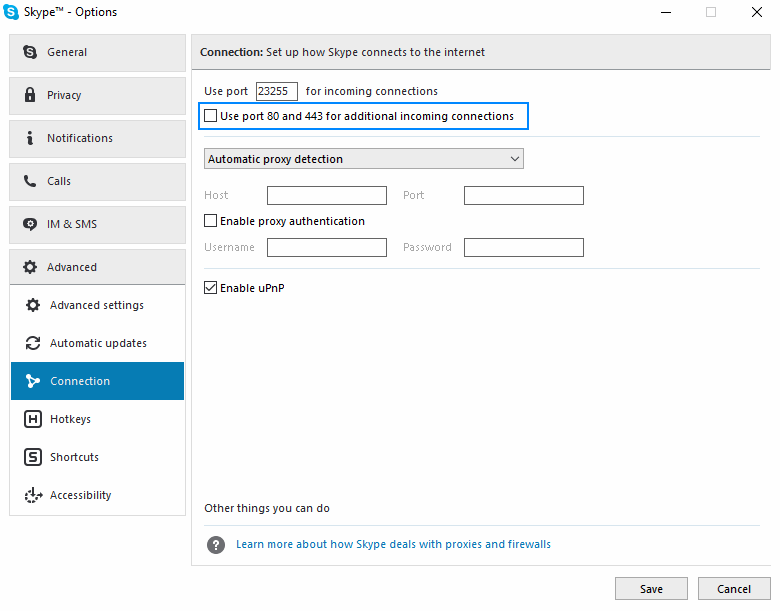
Task: Click the incoming connections port field
Action: point(277,91)
